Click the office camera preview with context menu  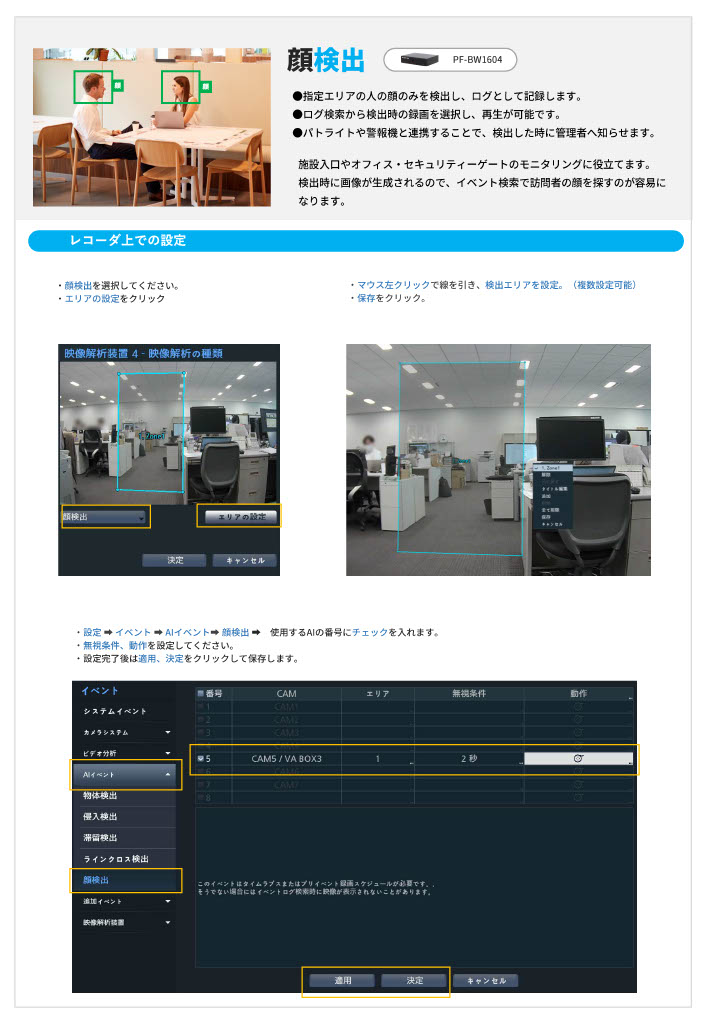(x=498, y=459)
